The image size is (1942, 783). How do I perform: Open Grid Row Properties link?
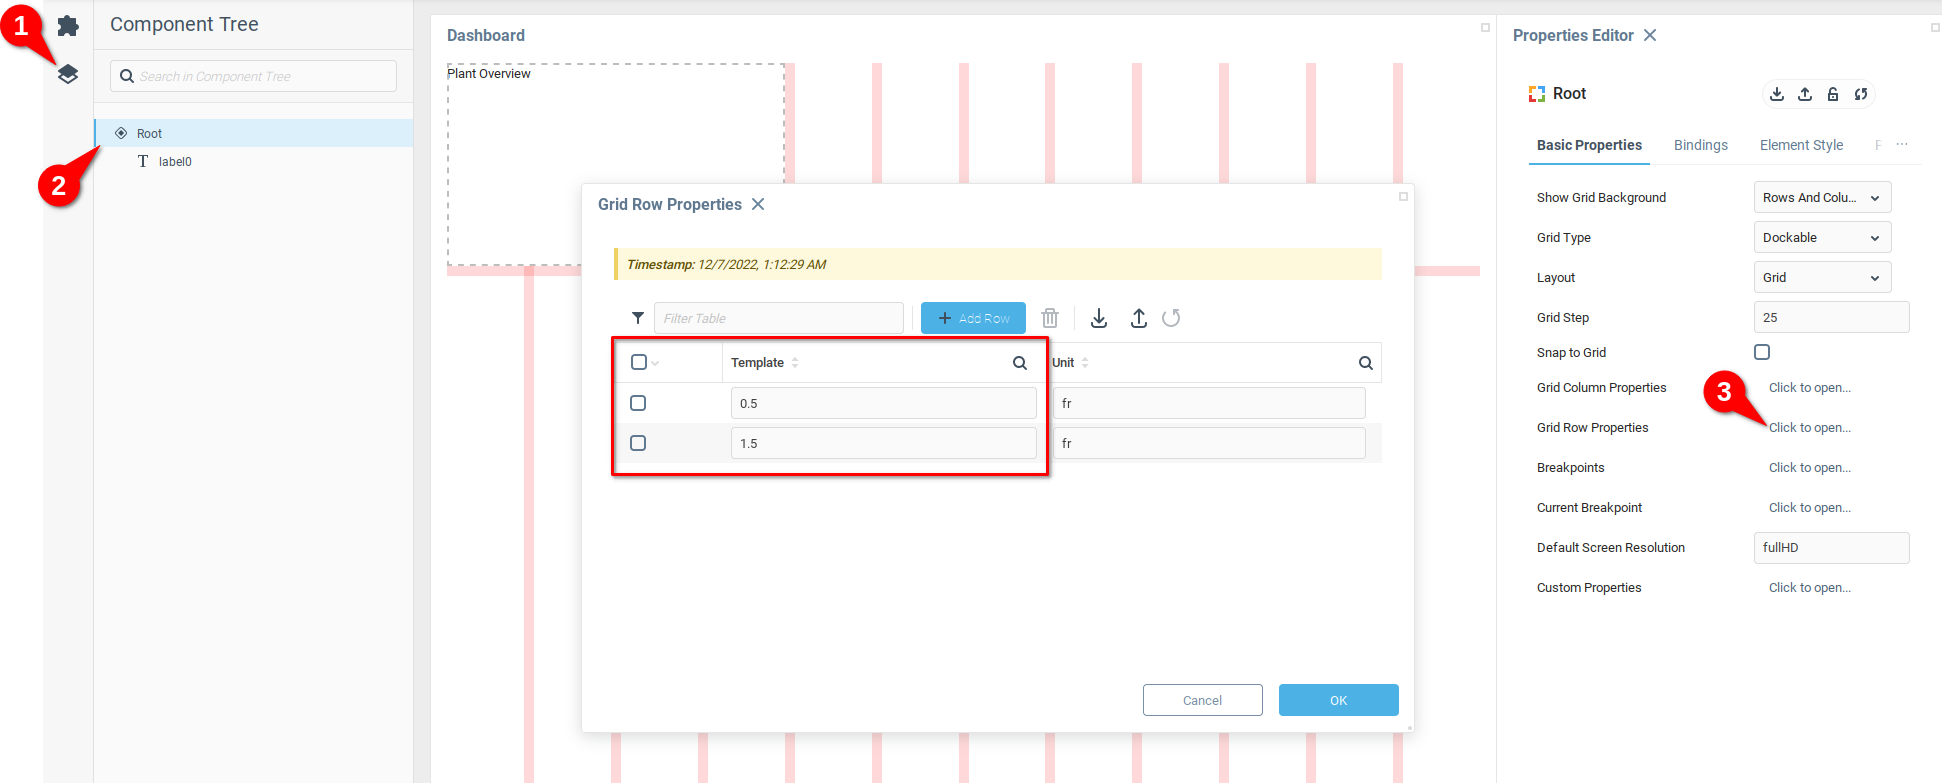pos(1809,428)
